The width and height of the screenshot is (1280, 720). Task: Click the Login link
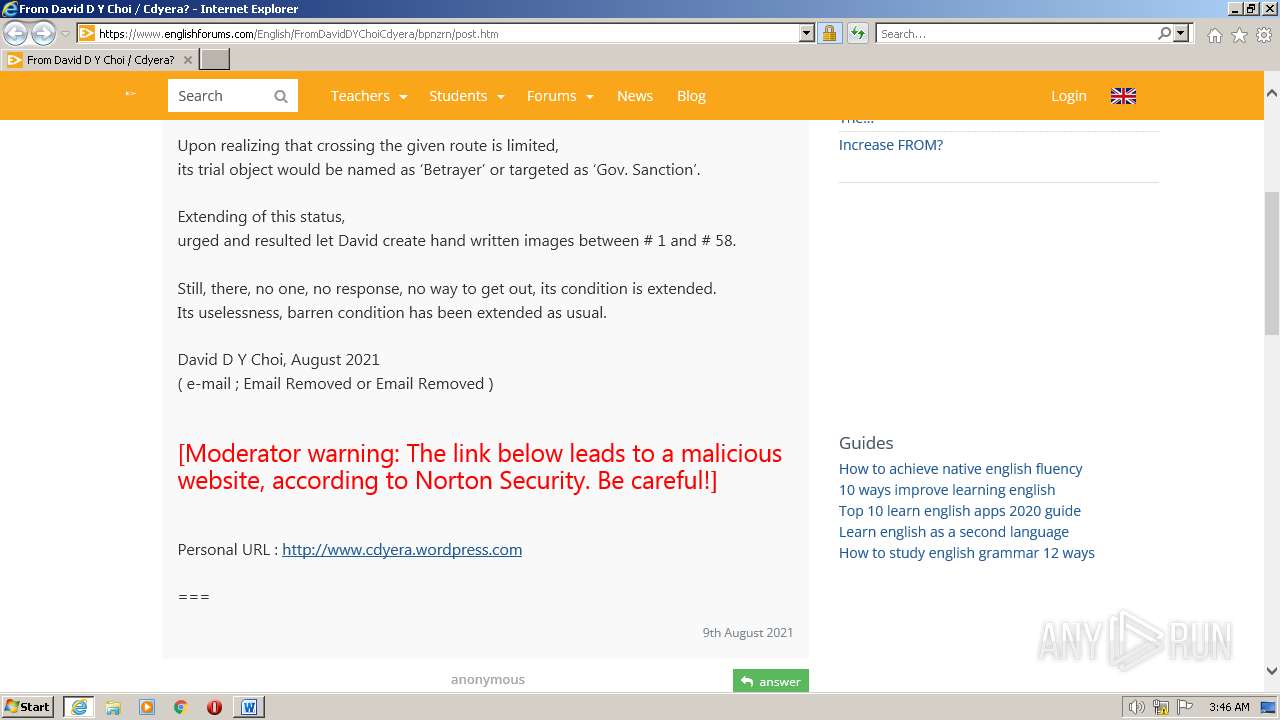[1068, 96]
